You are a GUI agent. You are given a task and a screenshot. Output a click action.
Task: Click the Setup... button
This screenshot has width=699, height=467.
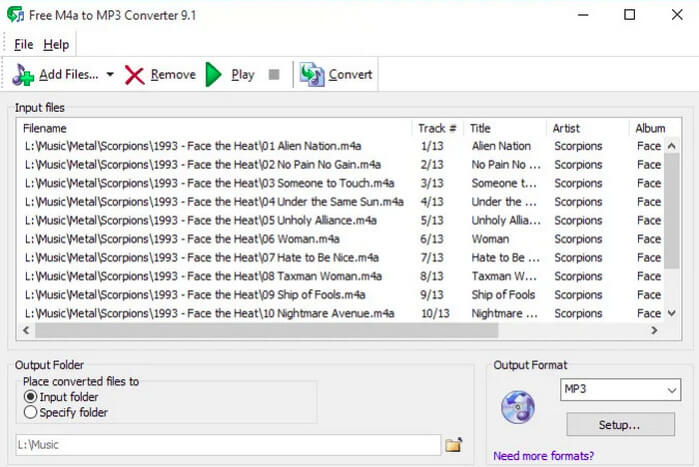(619, 425)
